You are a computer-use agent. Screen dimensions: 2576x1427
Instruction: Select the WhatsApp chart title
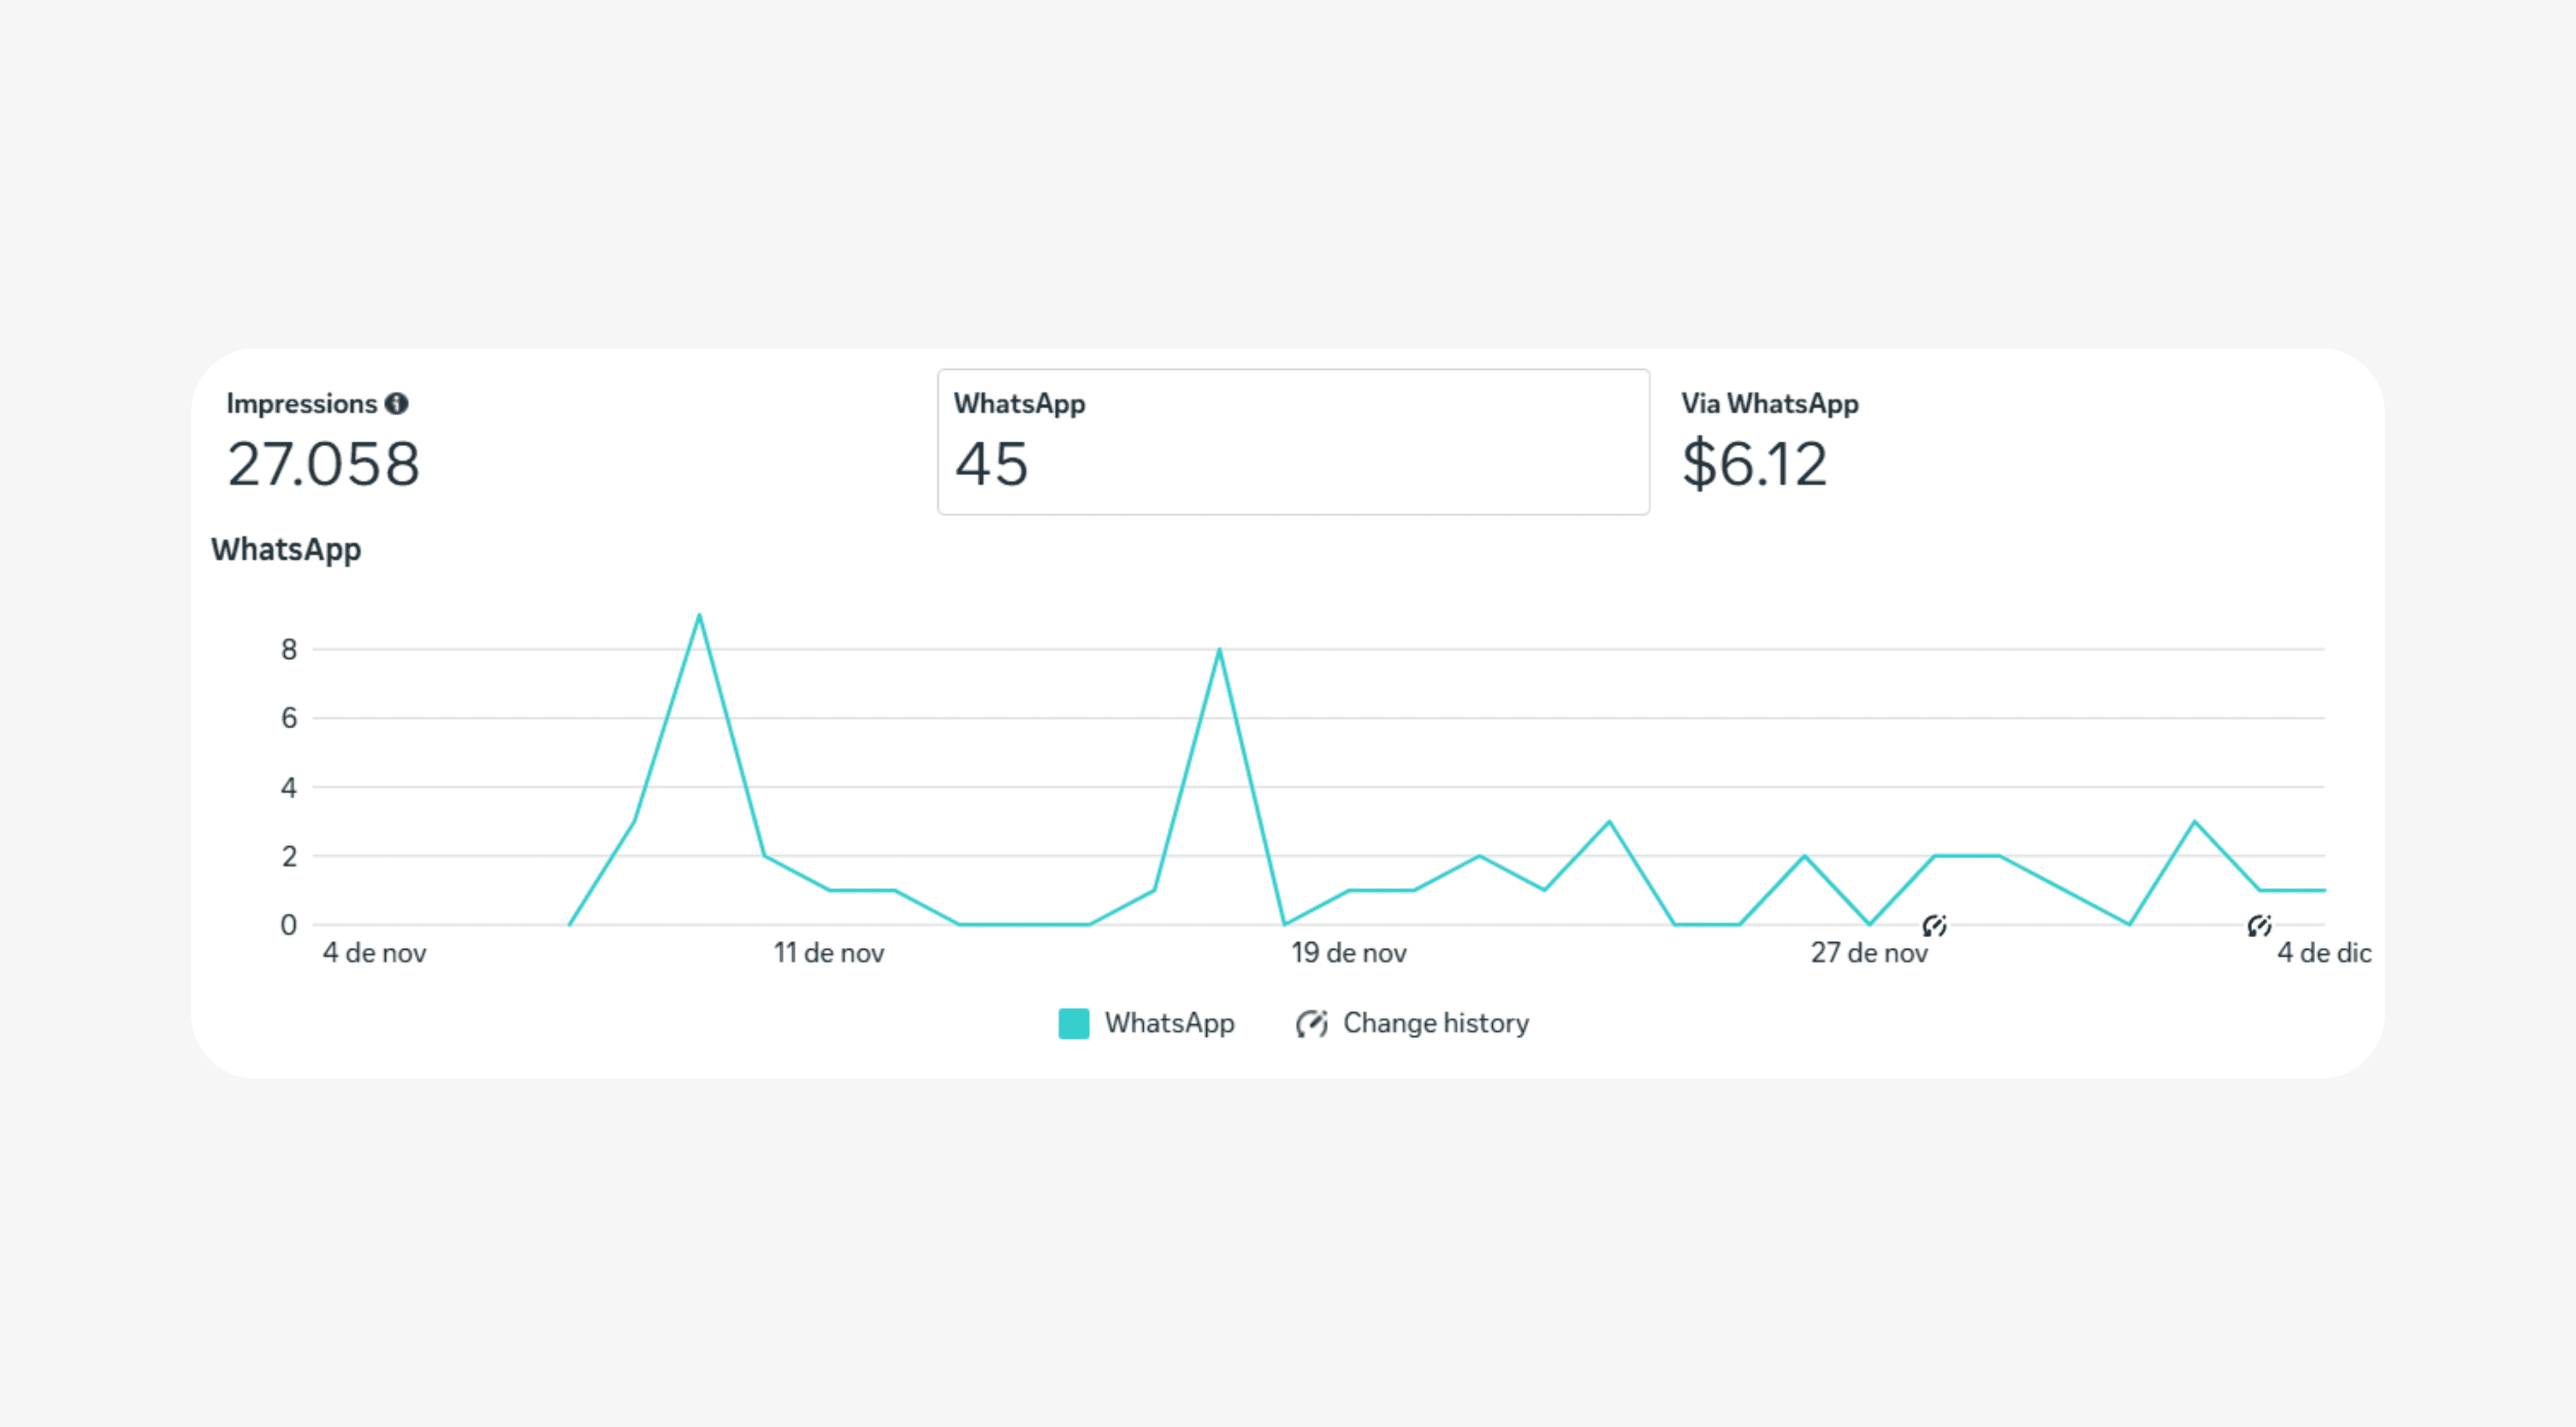[286, 548]
